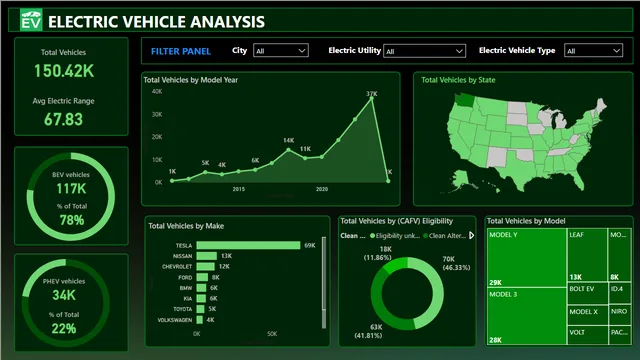Click the EV logo icon in header

[x=31, y=20]
